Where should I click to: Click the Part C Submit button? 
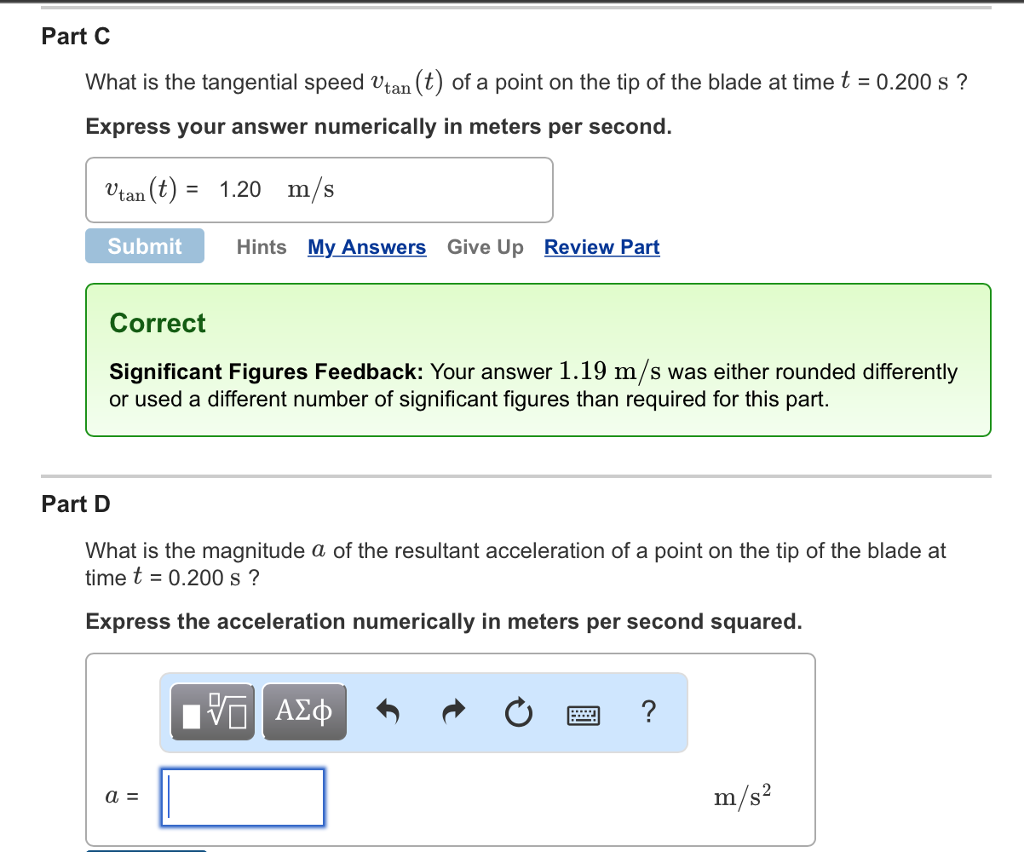point(144,246)
